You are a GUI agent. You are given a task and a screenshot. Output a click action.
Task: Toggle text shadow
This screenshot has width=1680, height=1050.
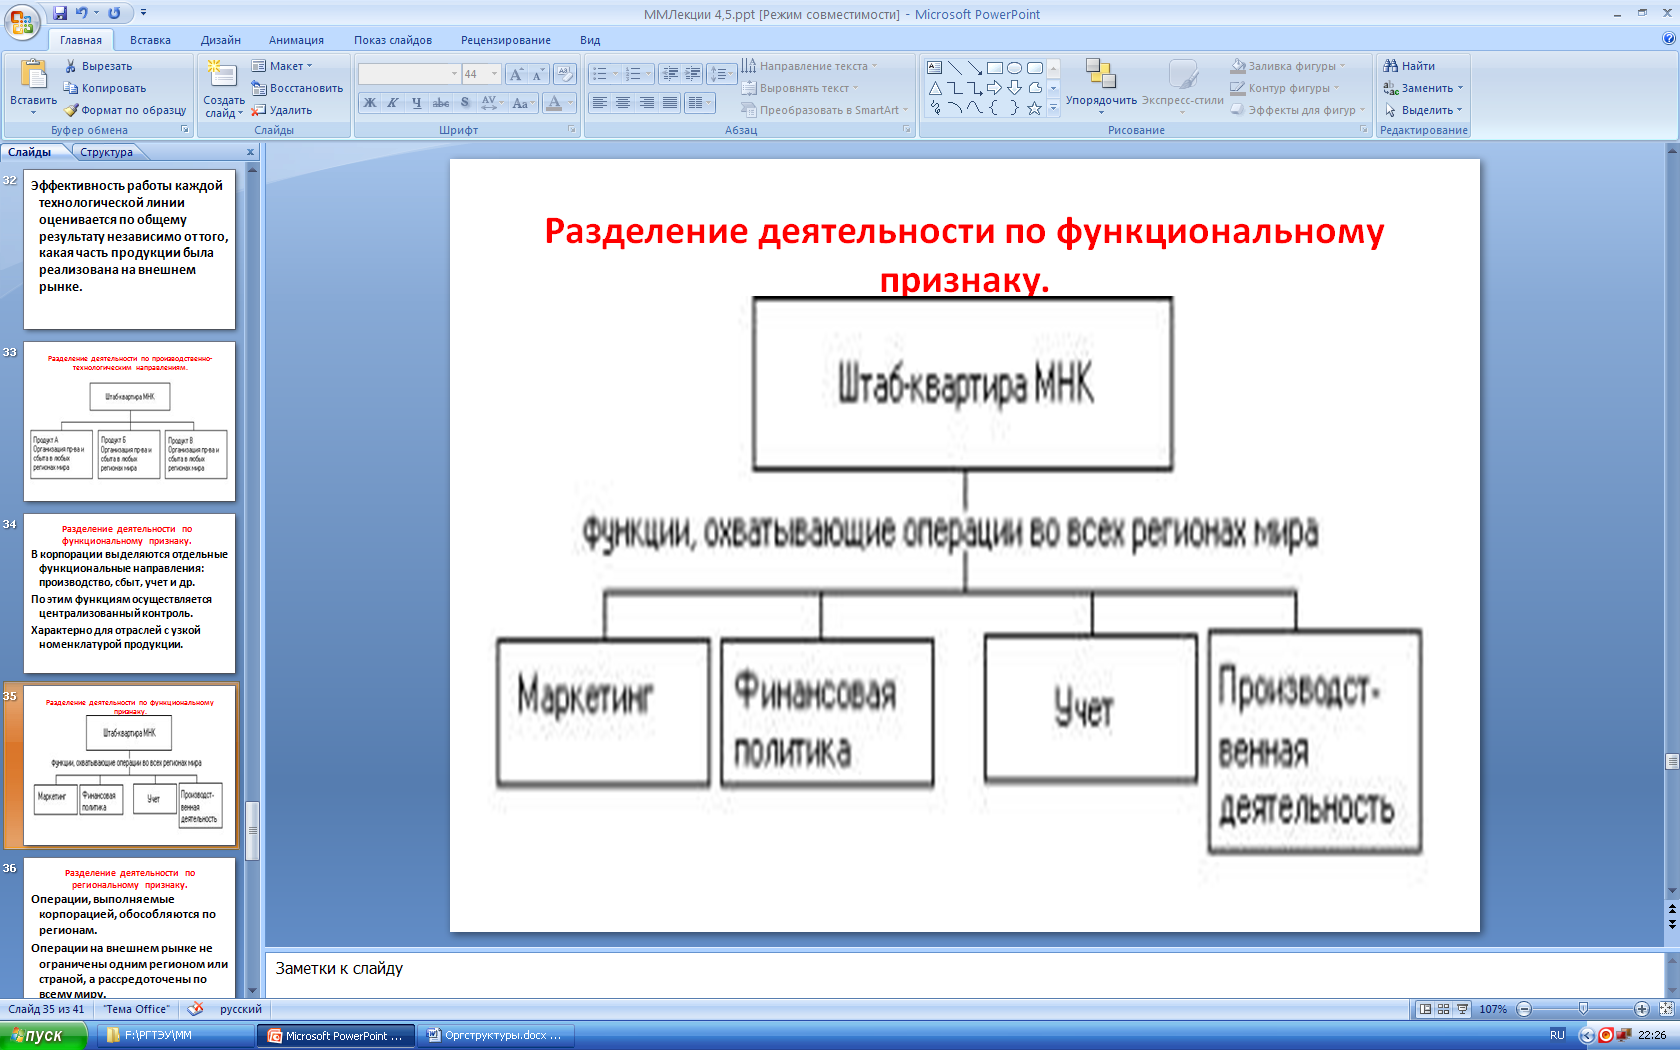coord(464,103)
